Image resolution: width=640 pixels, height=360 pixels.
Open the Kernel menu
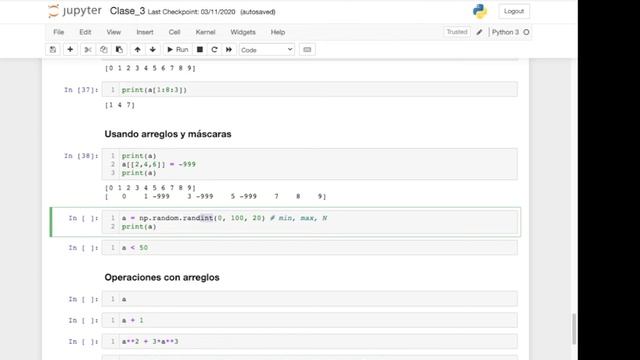pyautogui.click(x=205, y=32)
